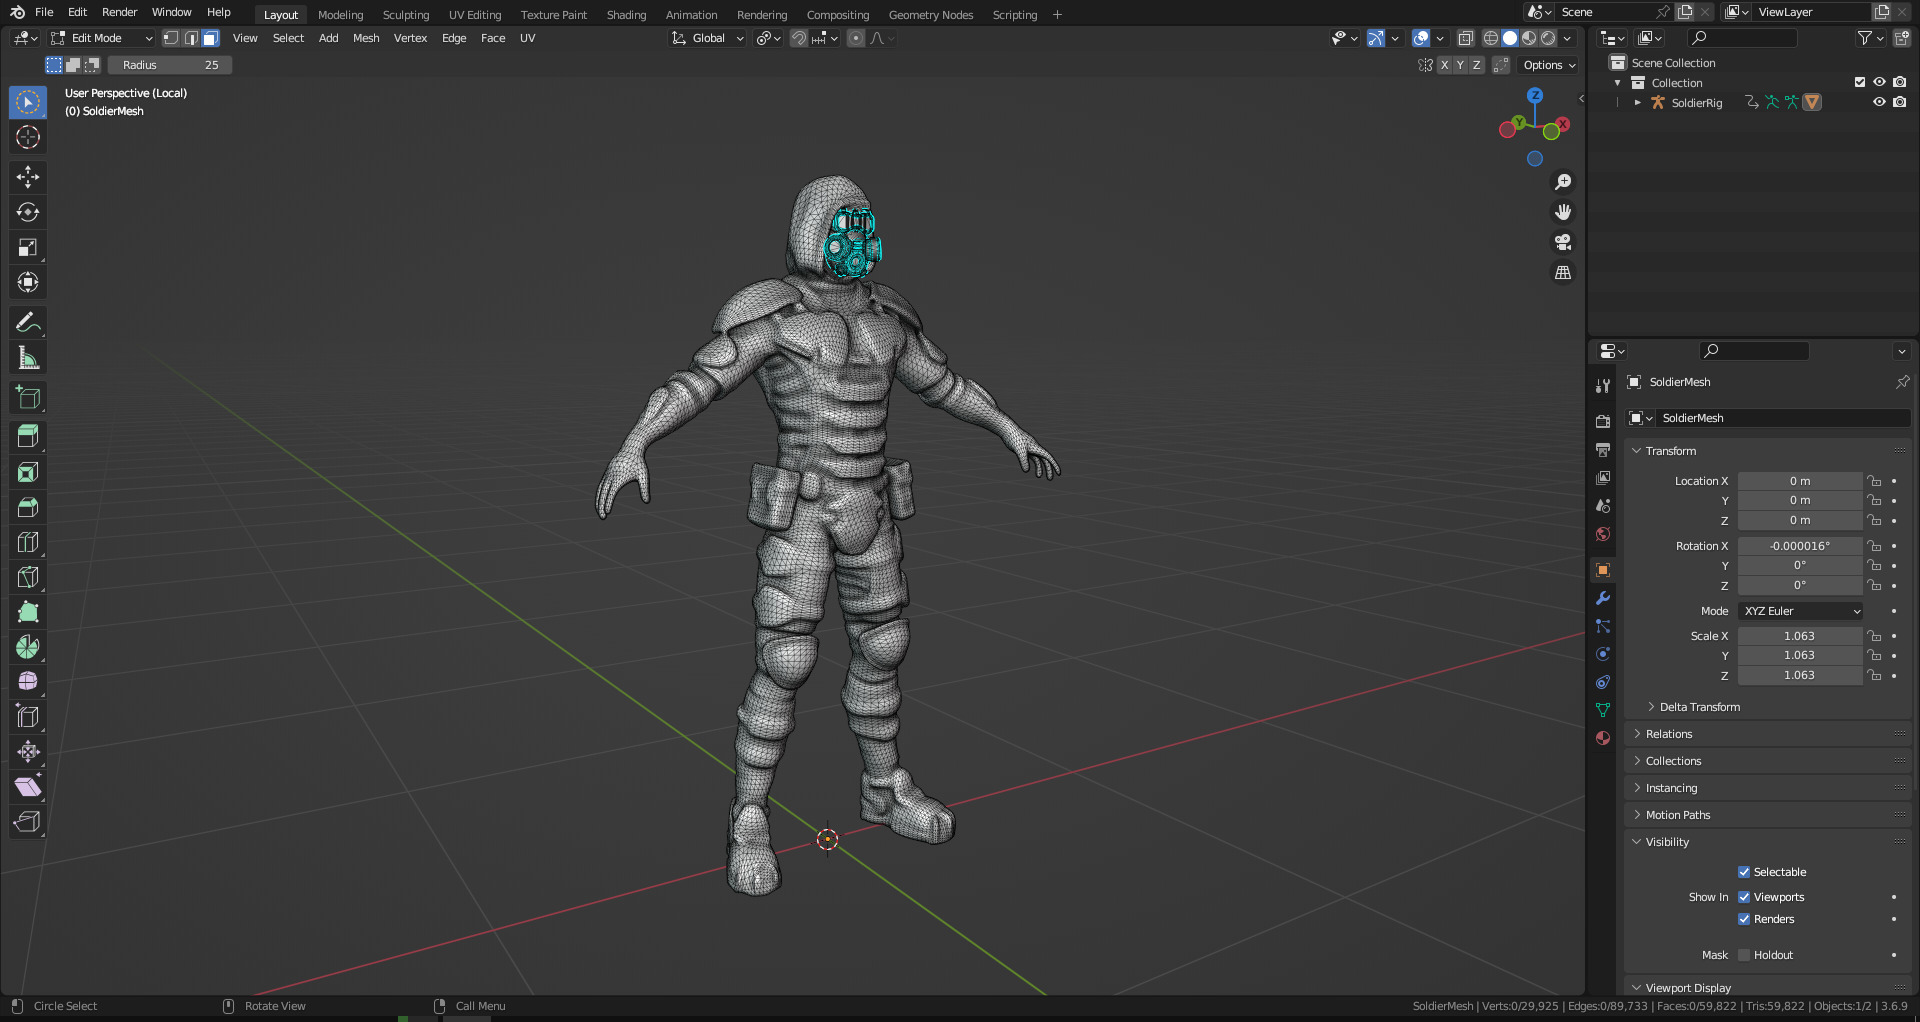Uncheck Show In Renders checkbox
The image size is (1920, 1022).
pos(1744,919)
